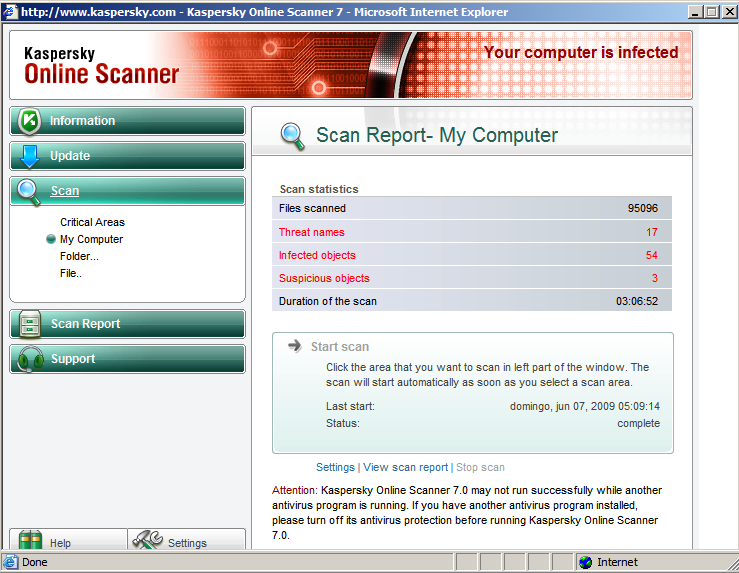Image resolution: width=739 pixels, height=573 pixels.
Task: Open the Scan section
Action: tap(127, 191)
